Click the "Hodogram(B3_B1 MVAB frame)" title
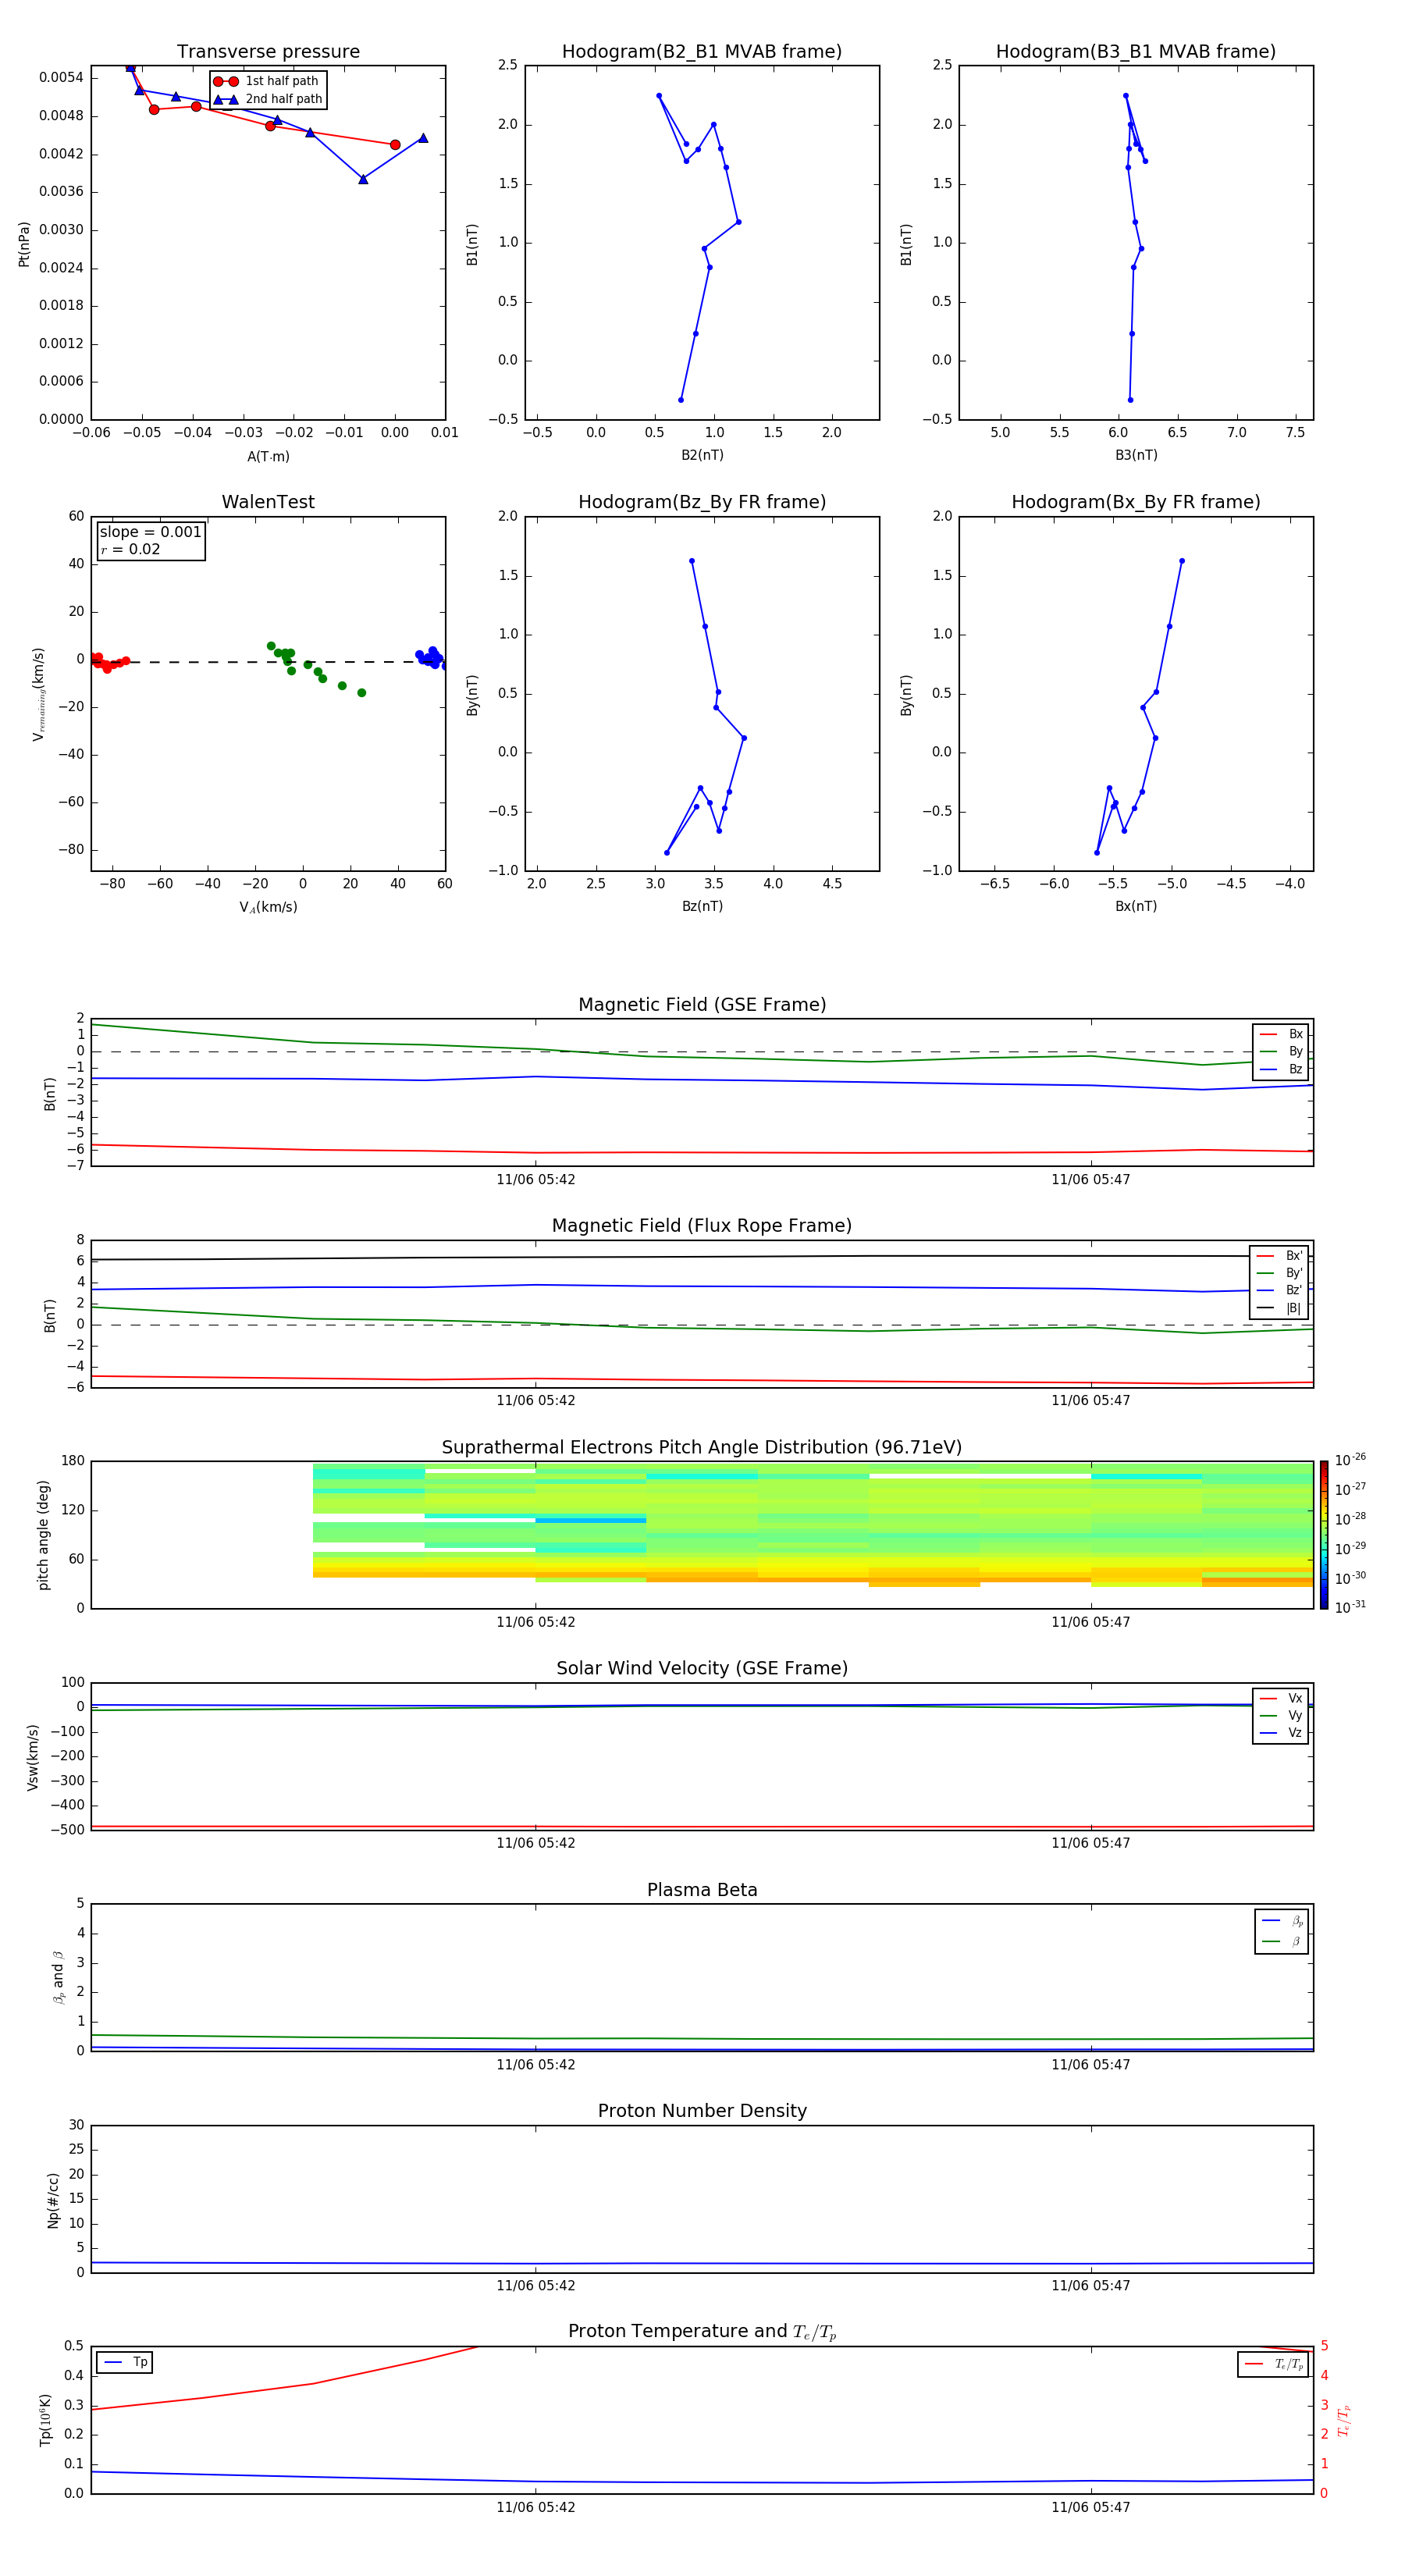Screen dimensions: 1405x2576 pyautogui.click(x=1136, y=52)
